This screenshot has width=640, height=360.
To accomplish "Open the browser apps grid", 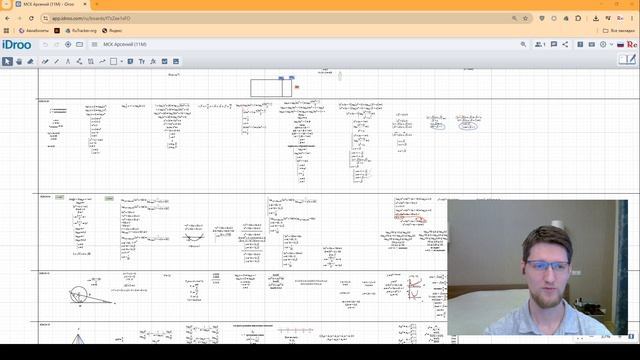I will tap(6, 31).
